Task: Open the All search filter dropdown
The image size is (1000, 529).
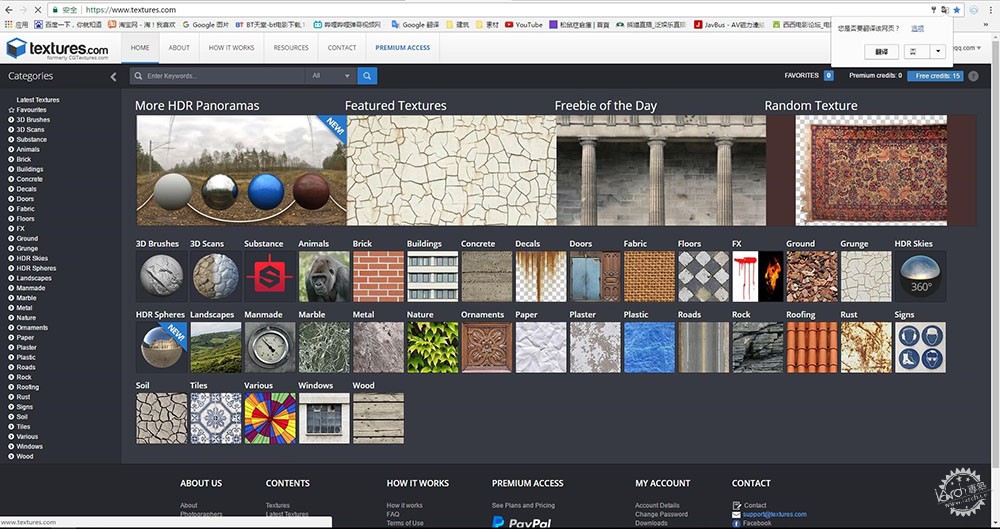Action: (x=331, y=76)
